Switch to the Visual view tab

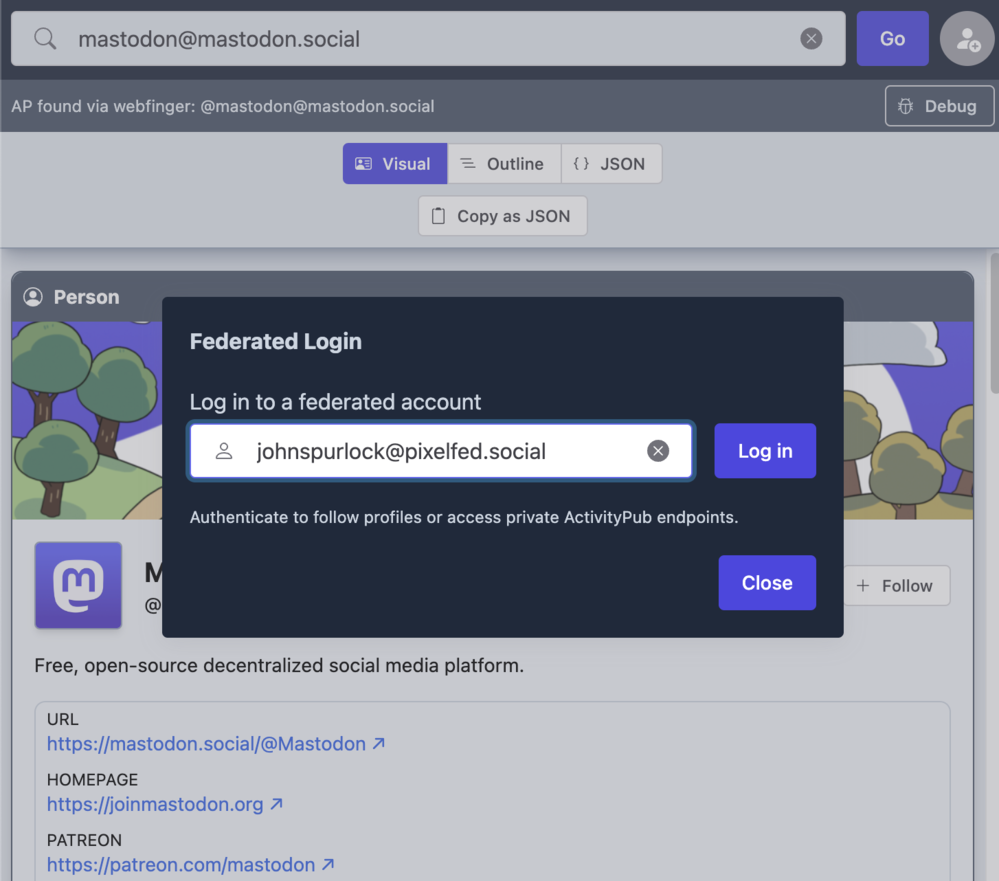click(x=394, y=164)
